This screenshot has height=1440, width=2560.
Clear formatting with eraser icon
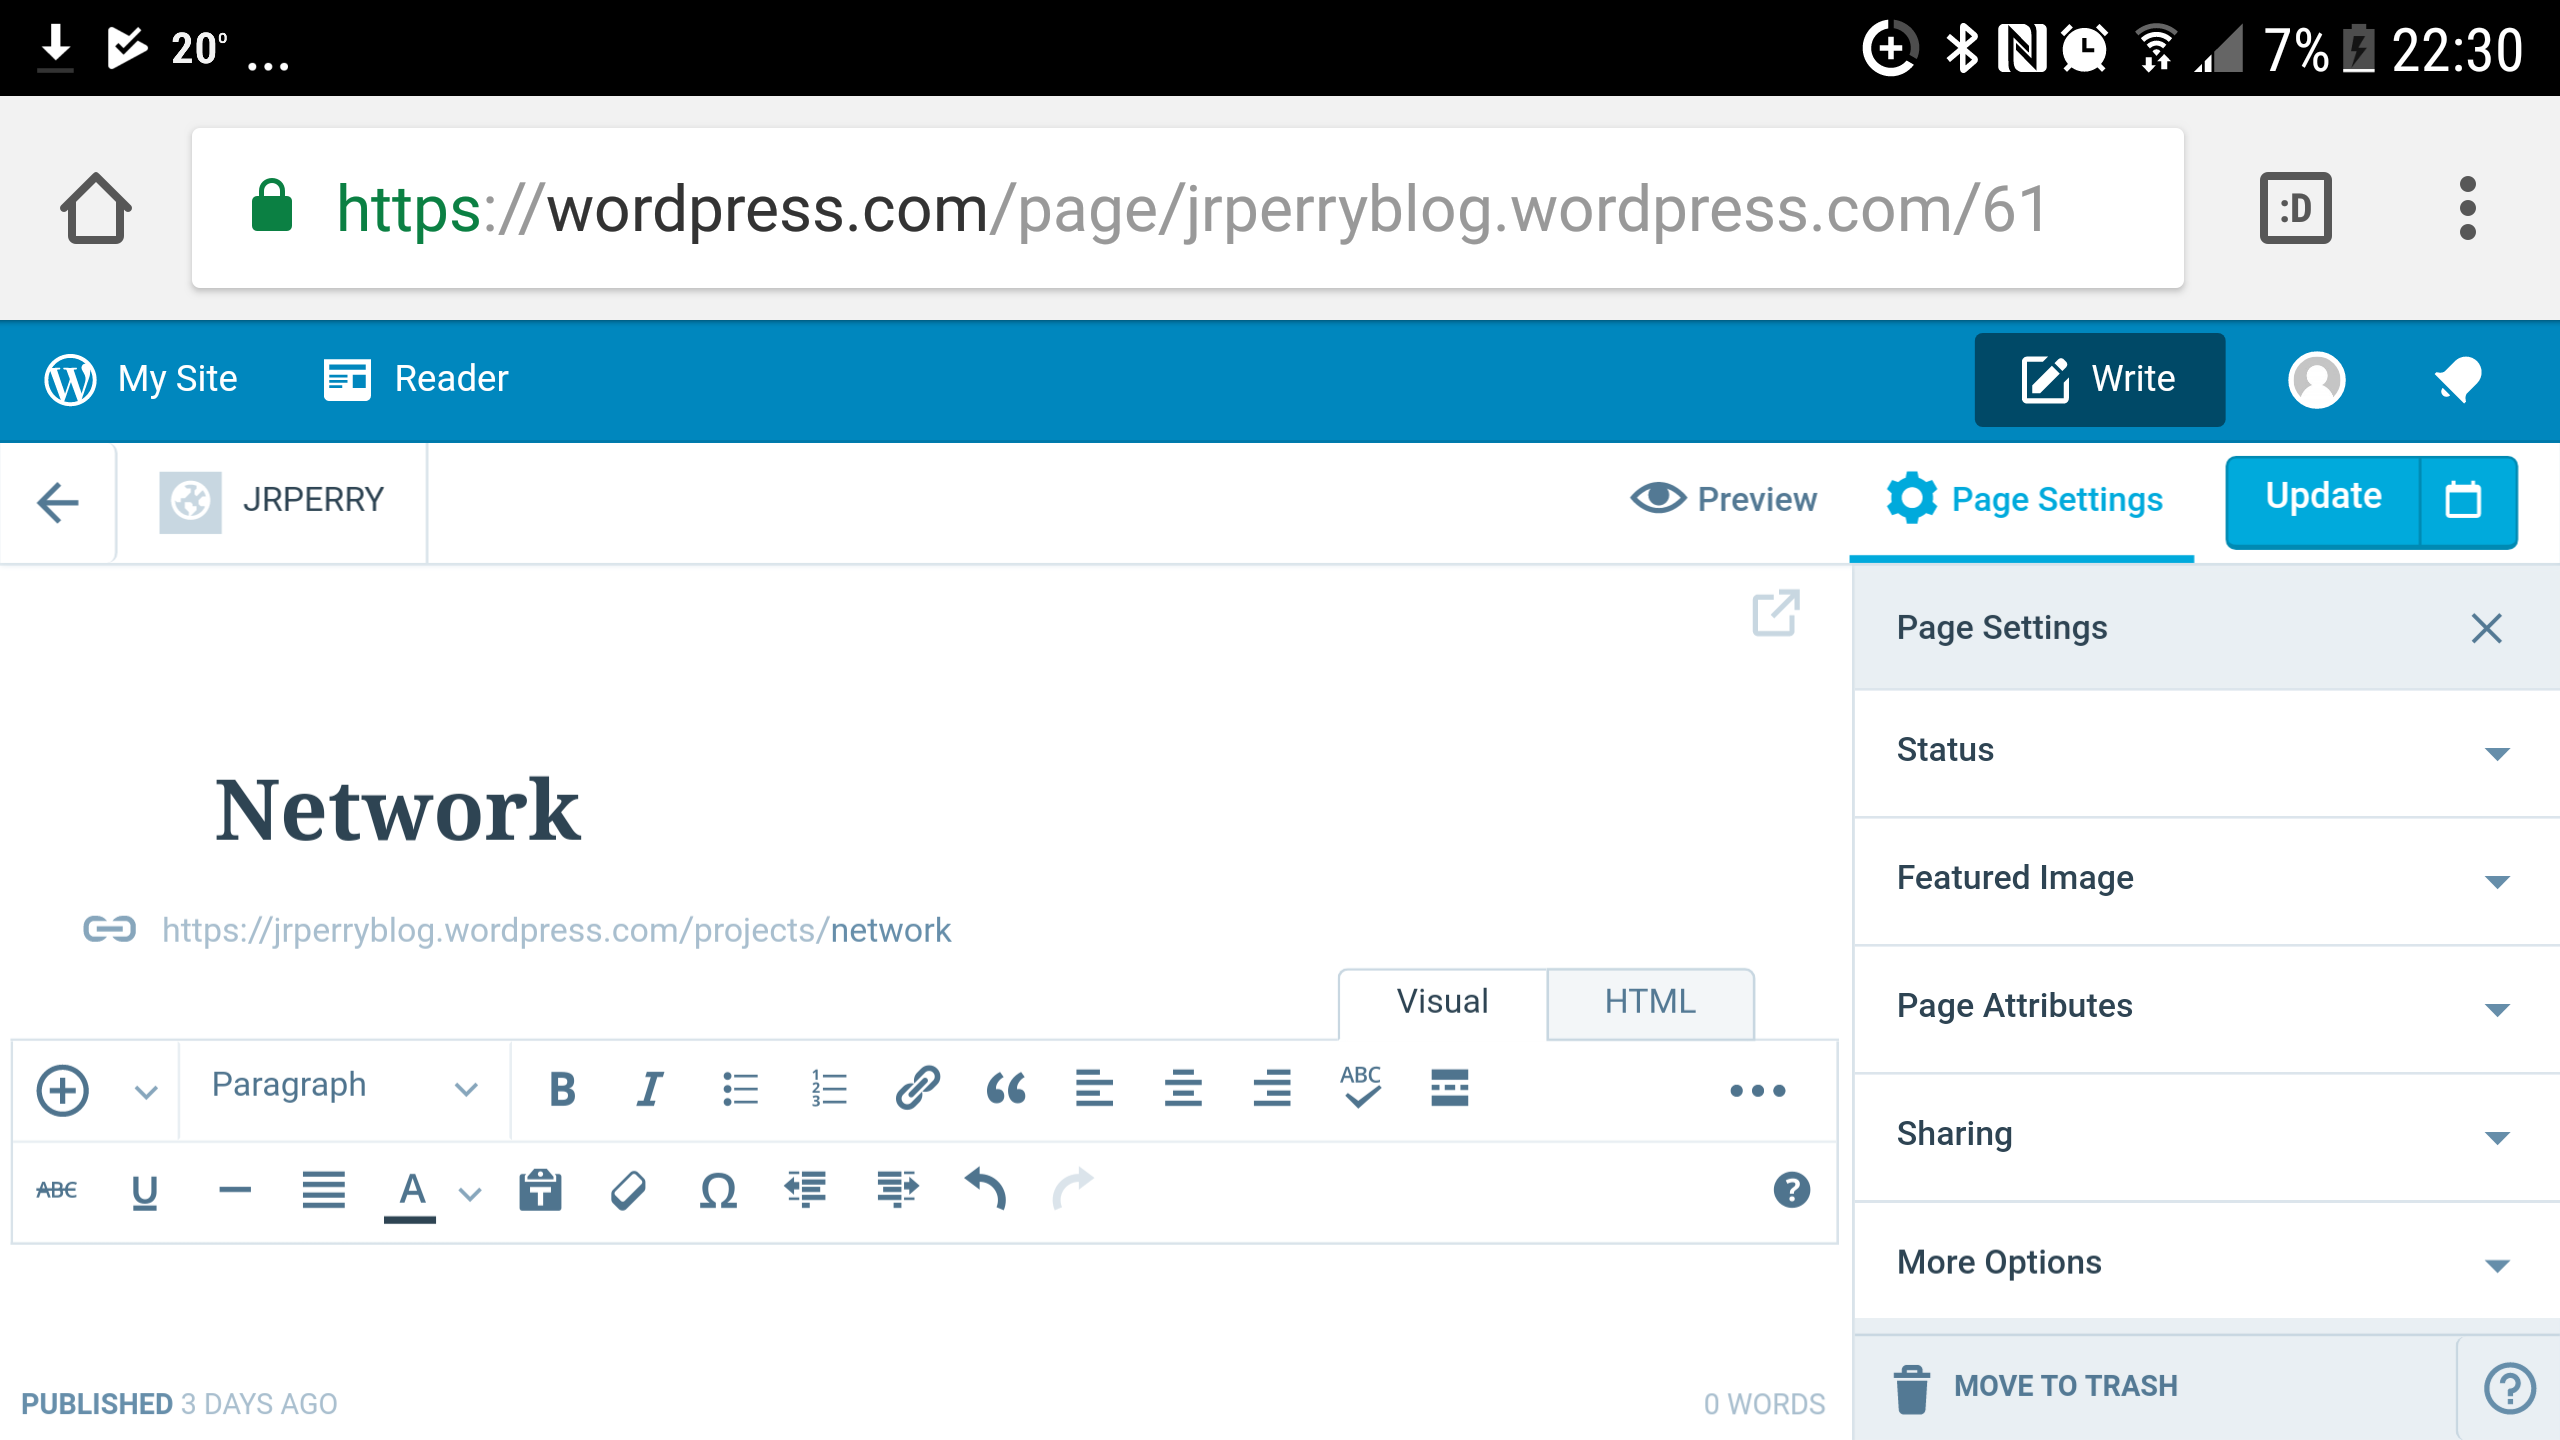click(628, 1190)
